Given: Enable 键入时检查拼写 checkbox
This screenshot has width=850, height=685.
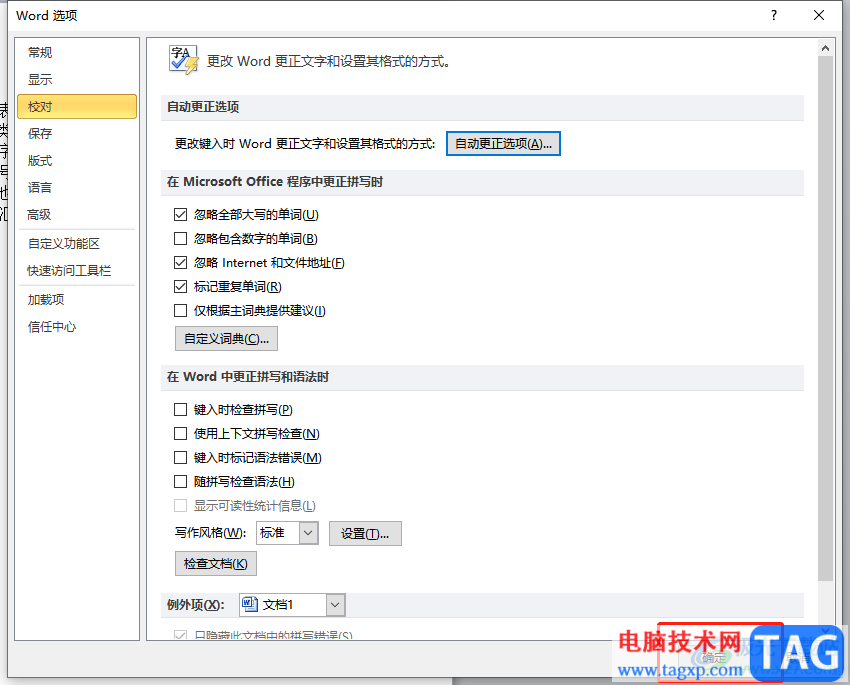Looking at the screenshot, I should pos(181,410).
